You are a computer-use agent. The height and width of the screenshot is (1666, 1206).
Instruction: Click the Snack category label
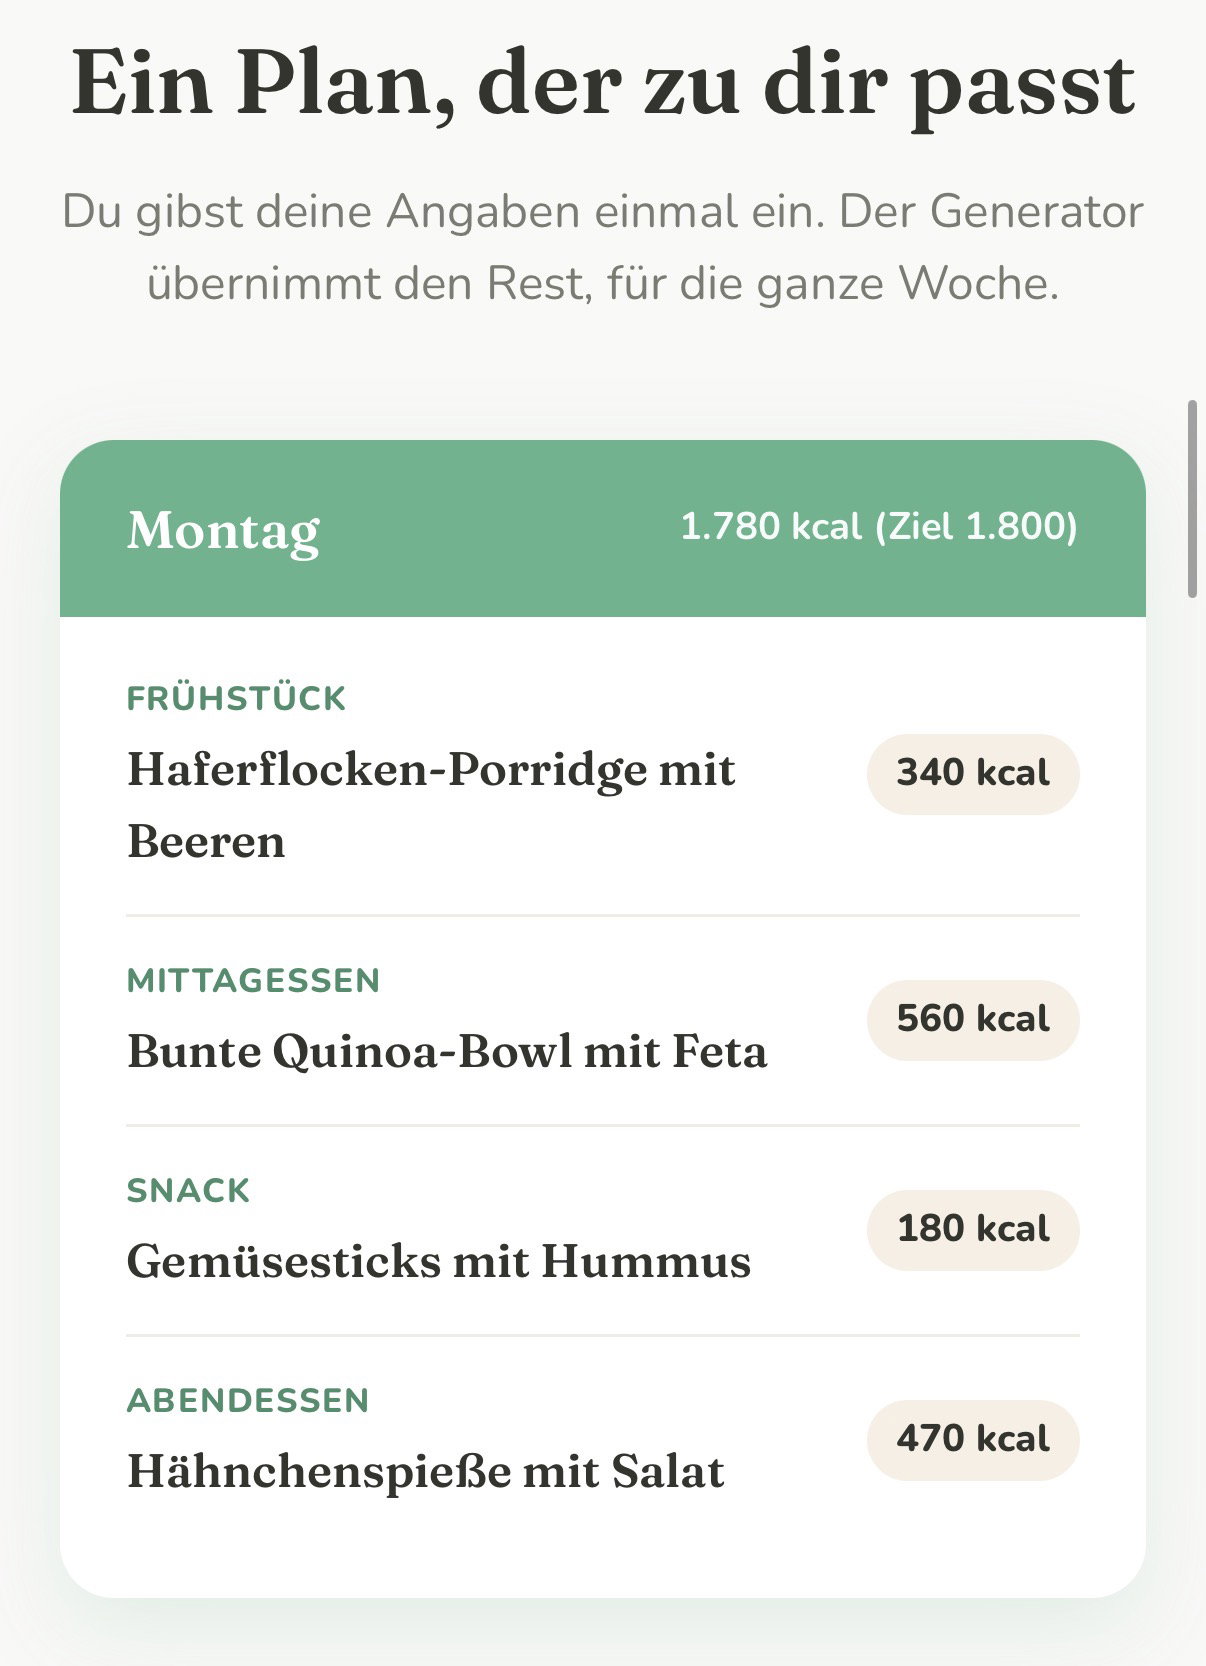188,1190
